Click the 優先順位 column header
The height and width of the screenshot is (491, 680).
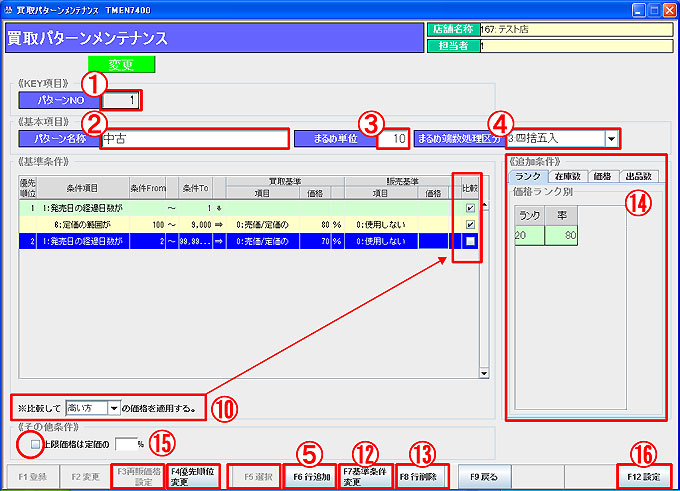(x=28, y=188)
